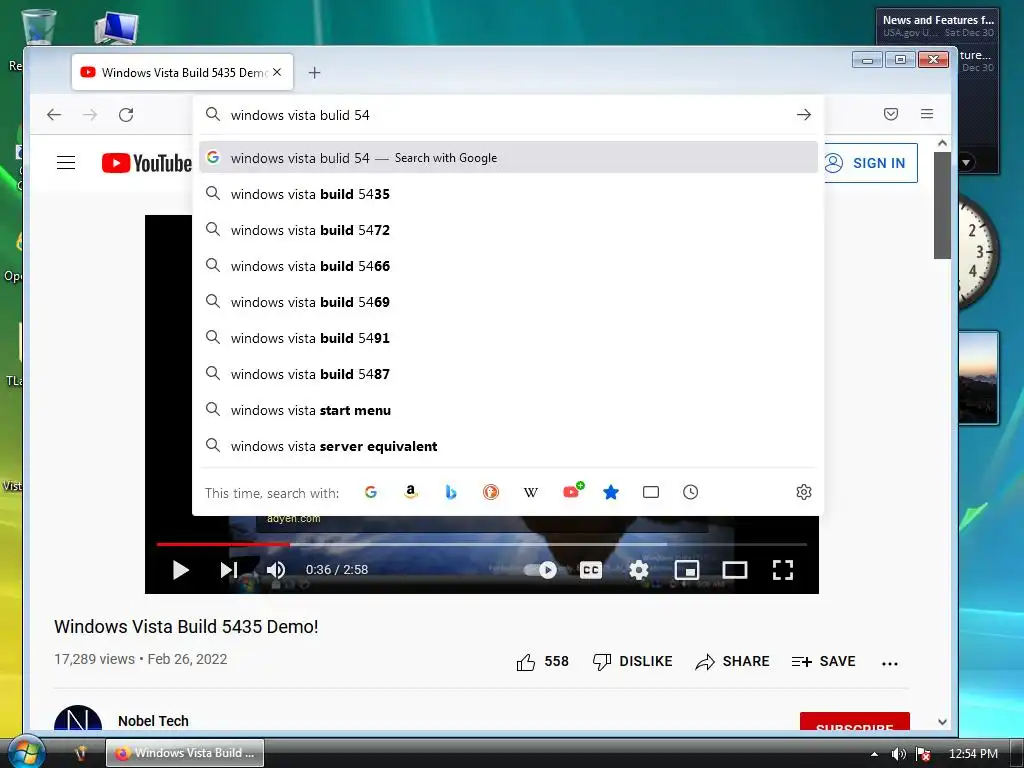1024x768 pixels.
Task: Open search settings gear in the dropdown
Action: [804, 492]
